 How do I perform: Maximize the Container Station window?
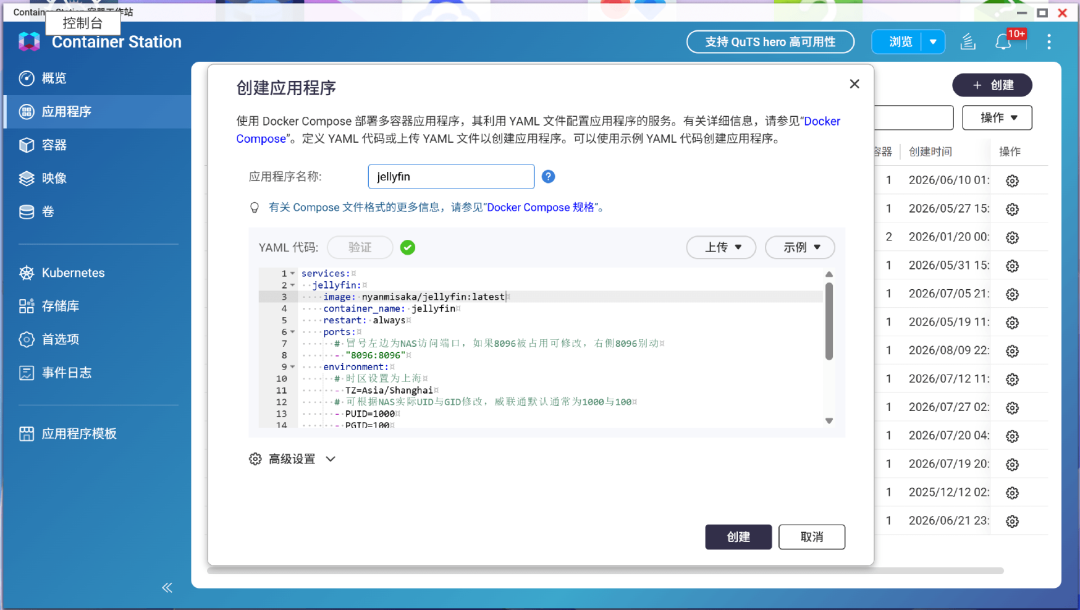click(1043, 12)
